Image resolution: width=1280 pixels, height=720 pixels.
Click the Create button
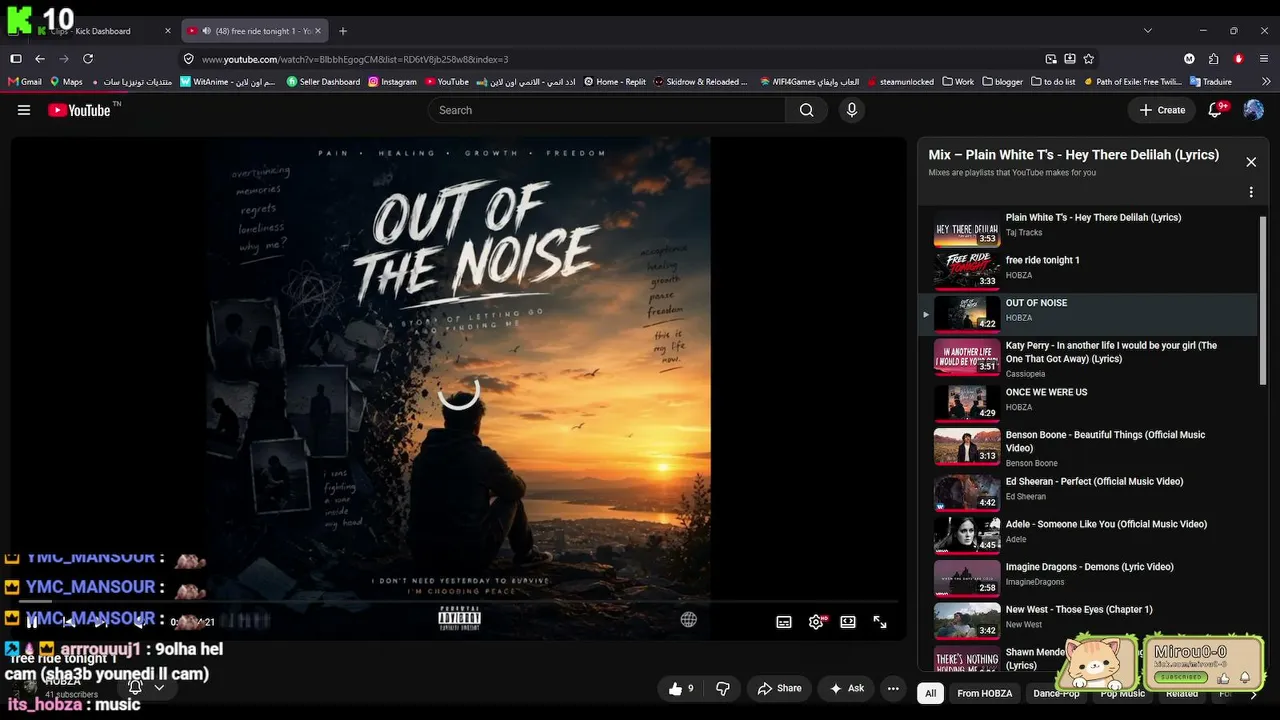pyautogui.click(x=1161, y=110)
